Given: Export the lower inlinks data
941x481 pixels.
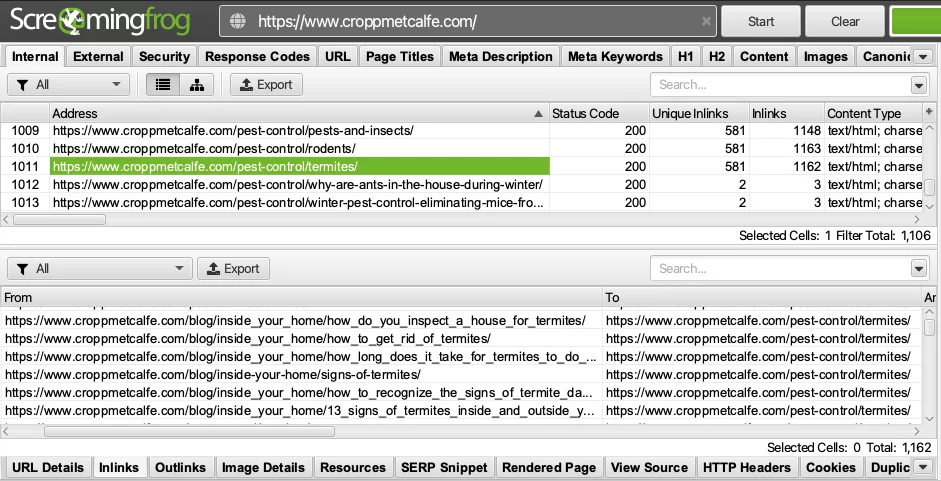Looking at the screenshot, I should pyautogui.click(x=233, y=268).
